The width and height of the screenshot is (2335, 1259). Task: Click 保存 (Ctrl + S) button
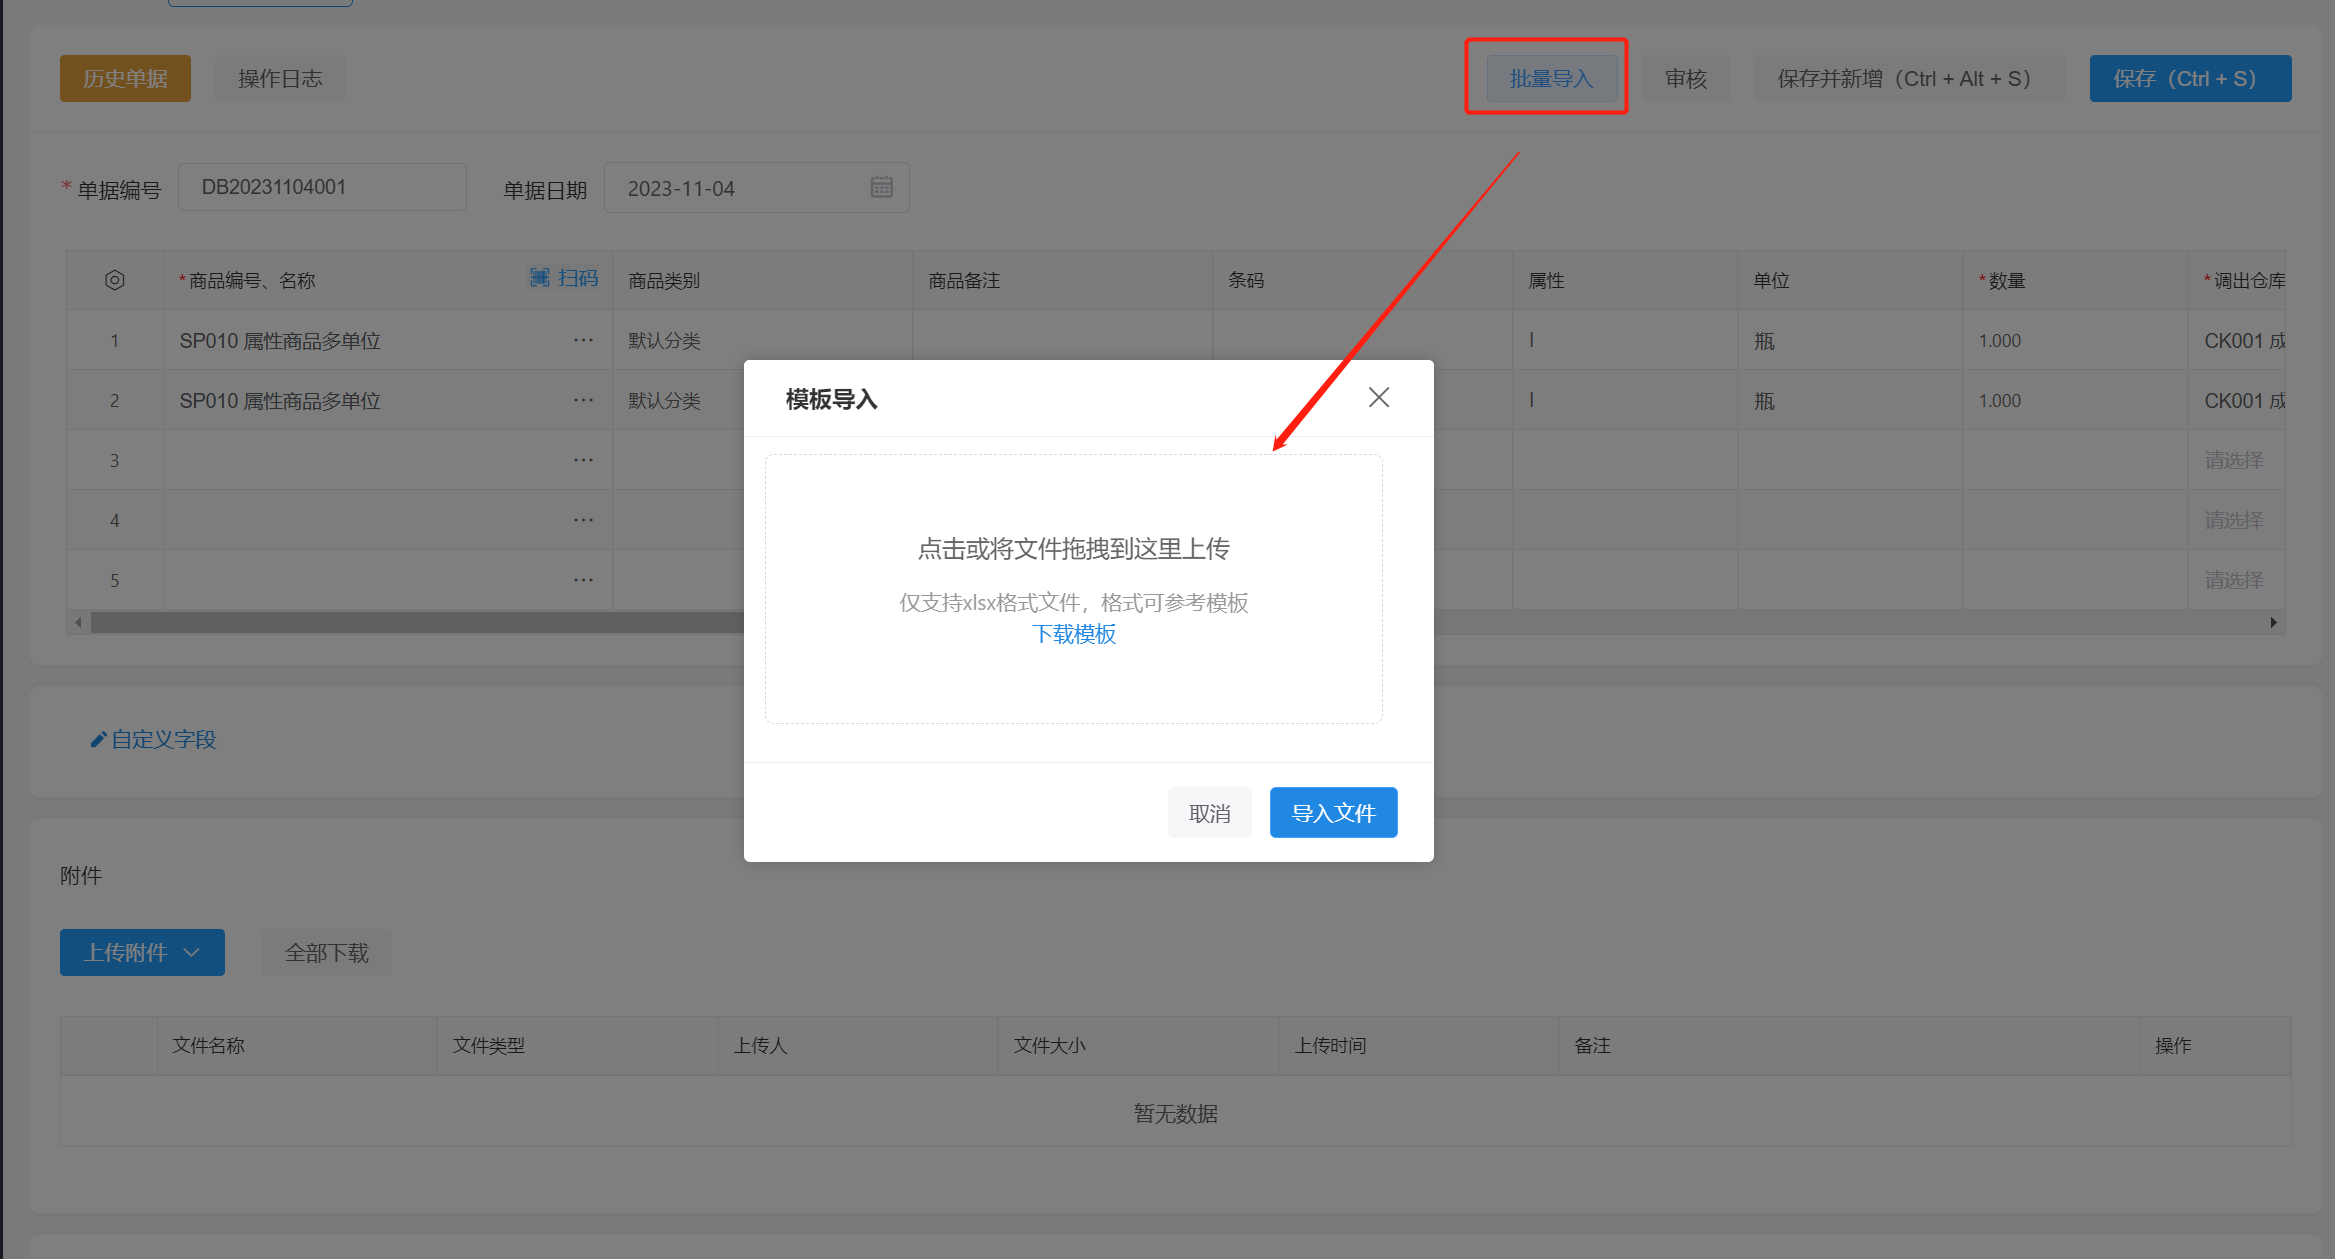[2190, 78]
